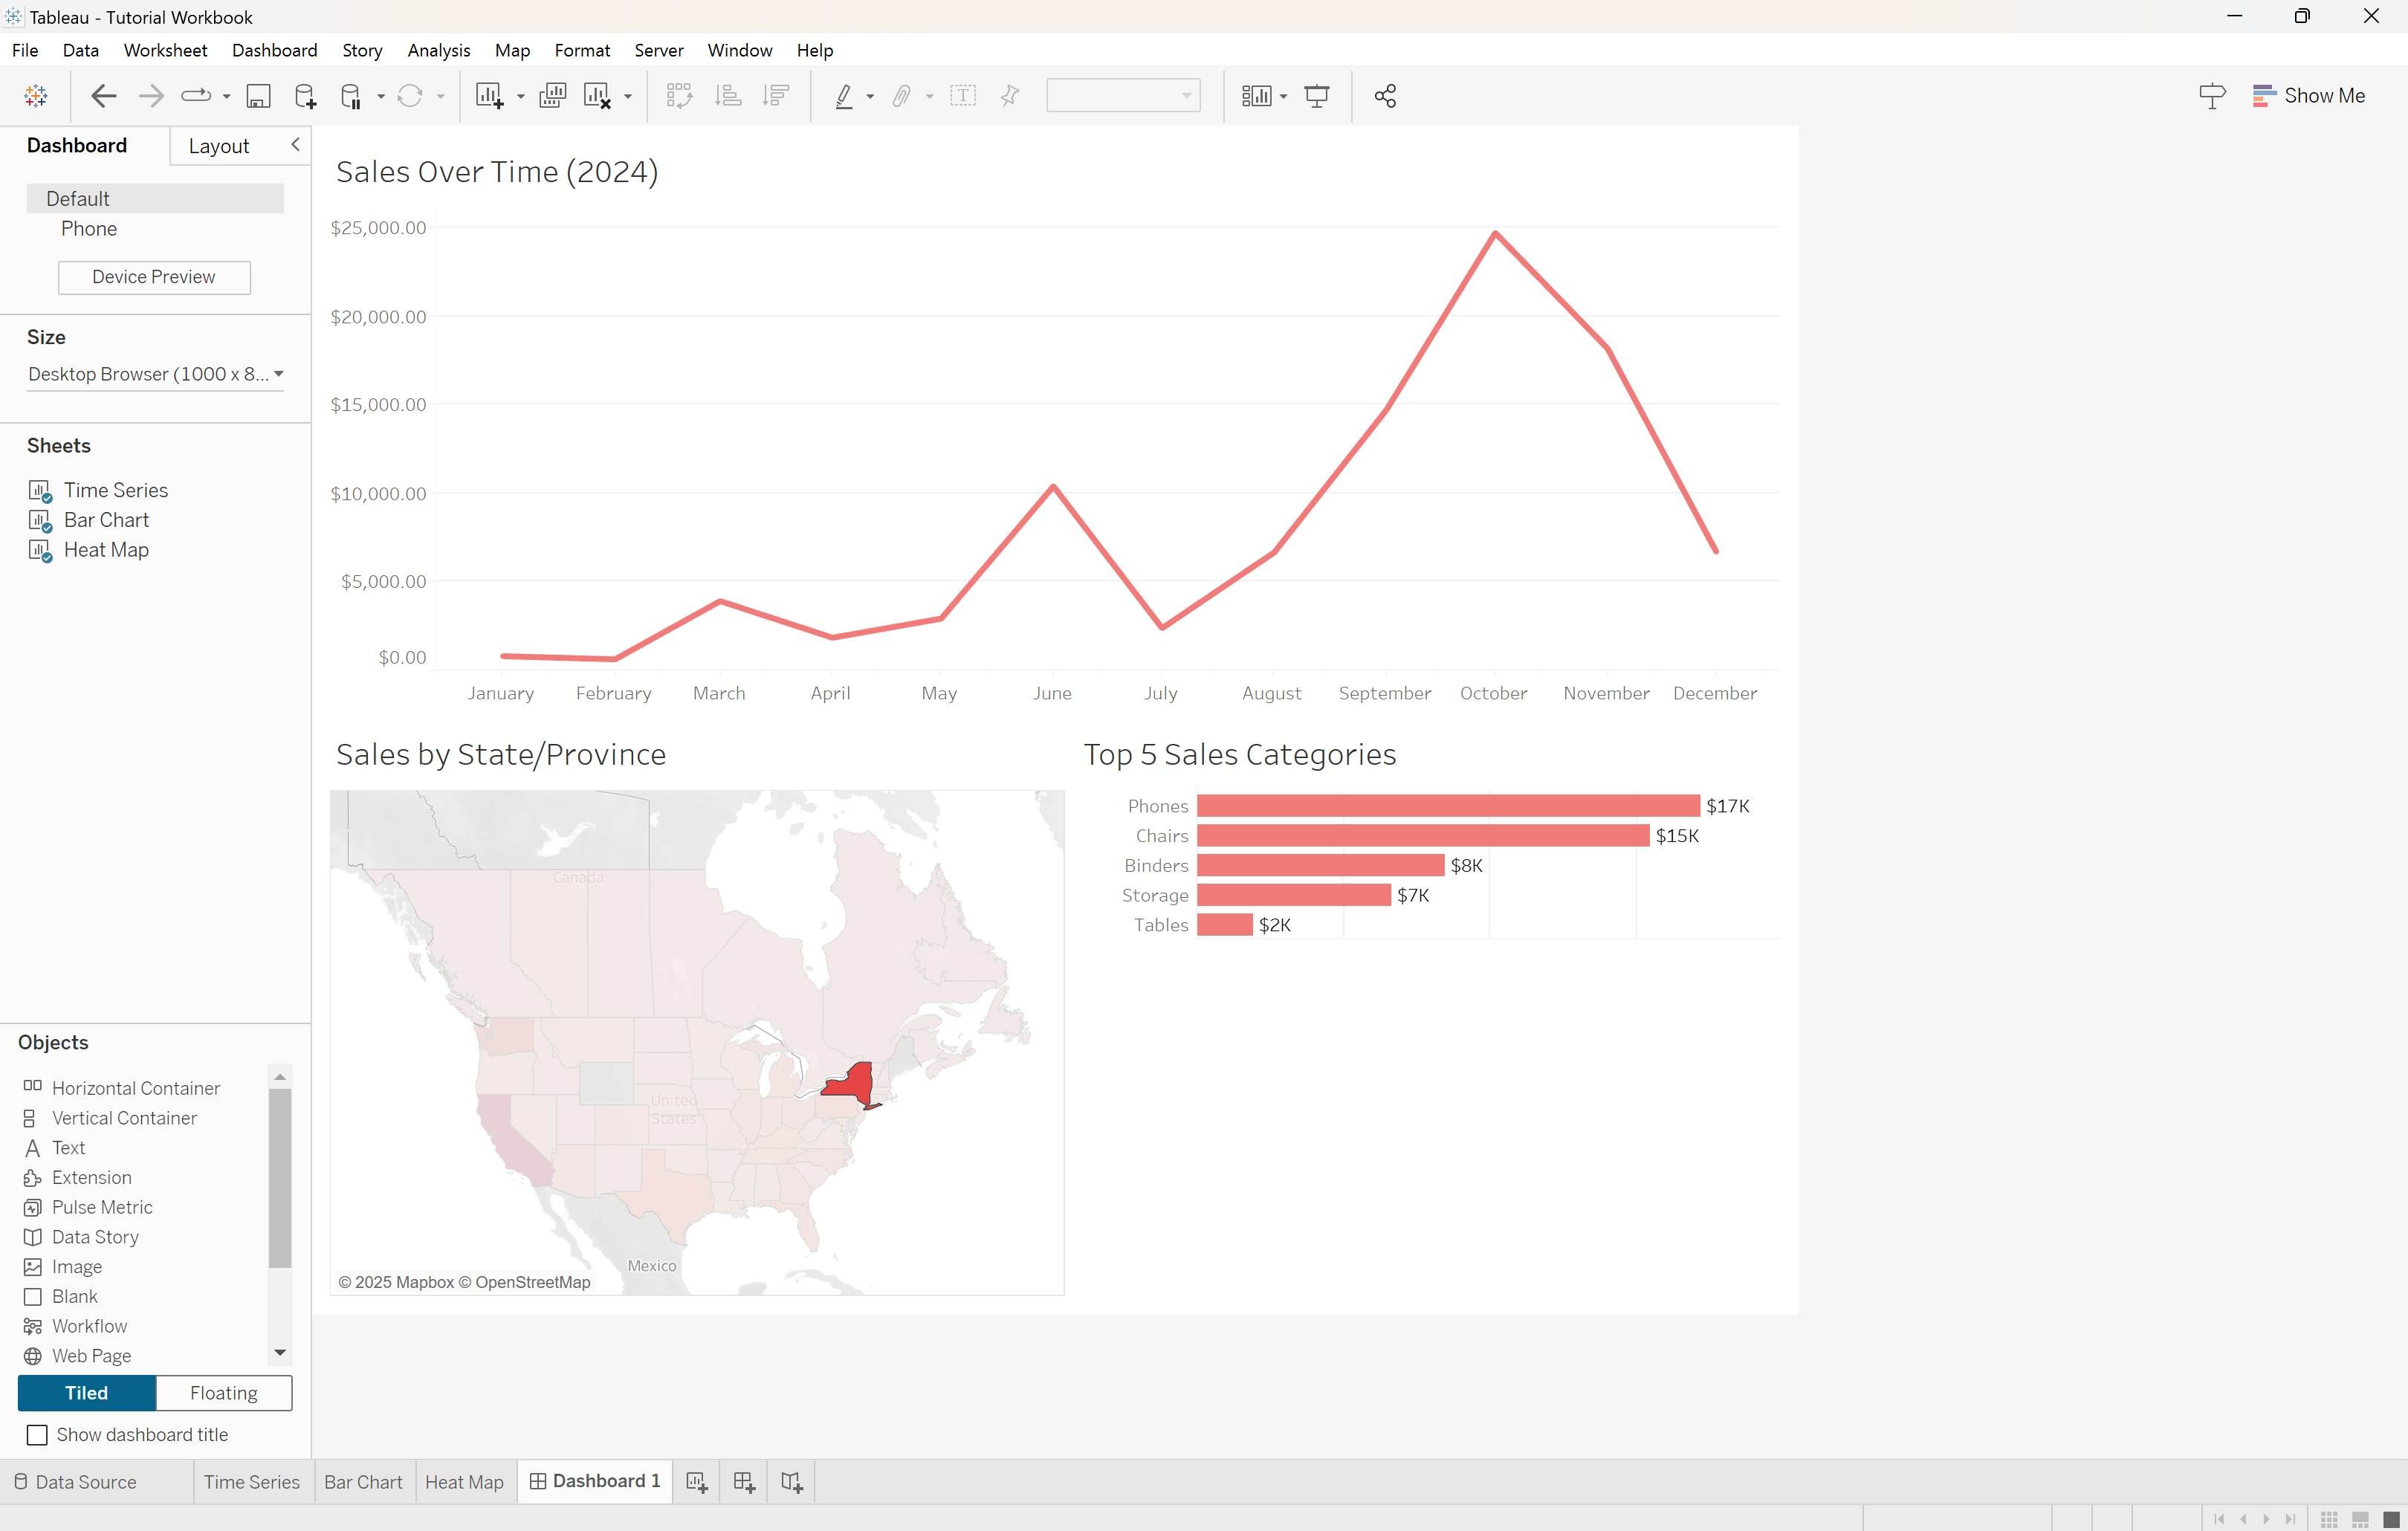Open the Analysis menu
The height and width of the screenshot is (1531, 2408).
point(439,50)
